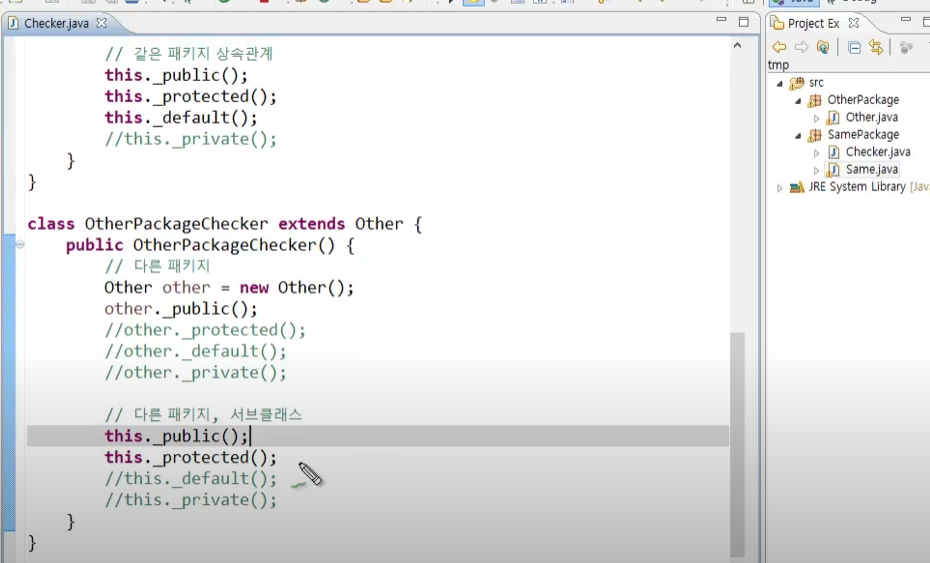
Task: Click the JRE System Library icon
Action: [x=797, y=187]
